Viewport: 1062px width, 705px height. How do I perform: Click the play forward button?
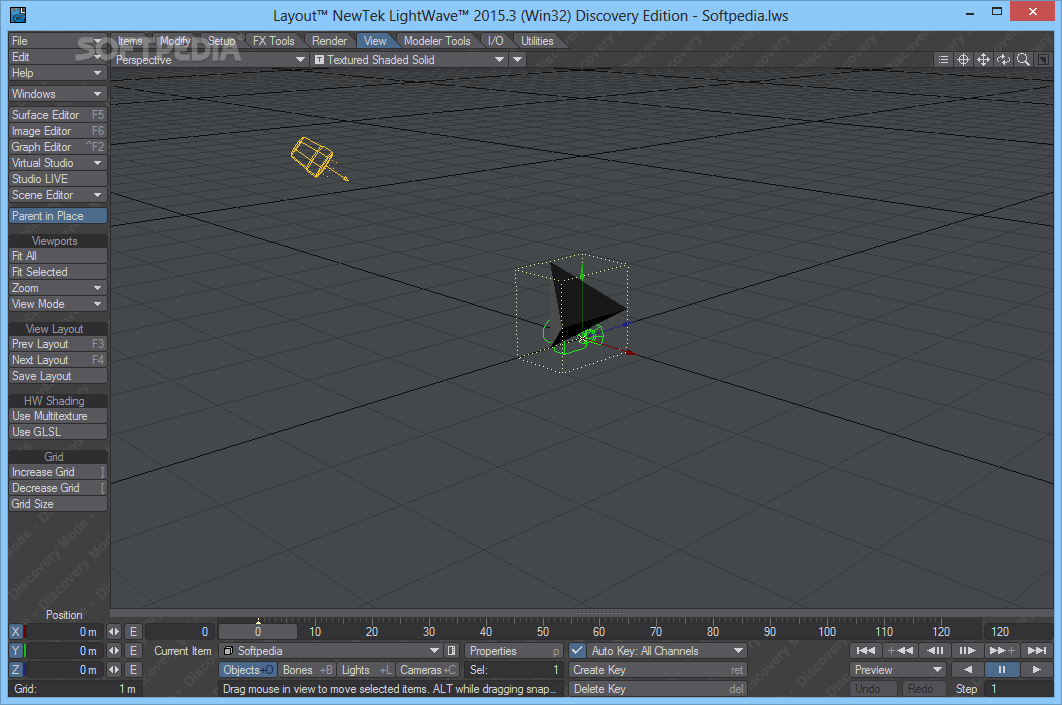click(1037, 669)
